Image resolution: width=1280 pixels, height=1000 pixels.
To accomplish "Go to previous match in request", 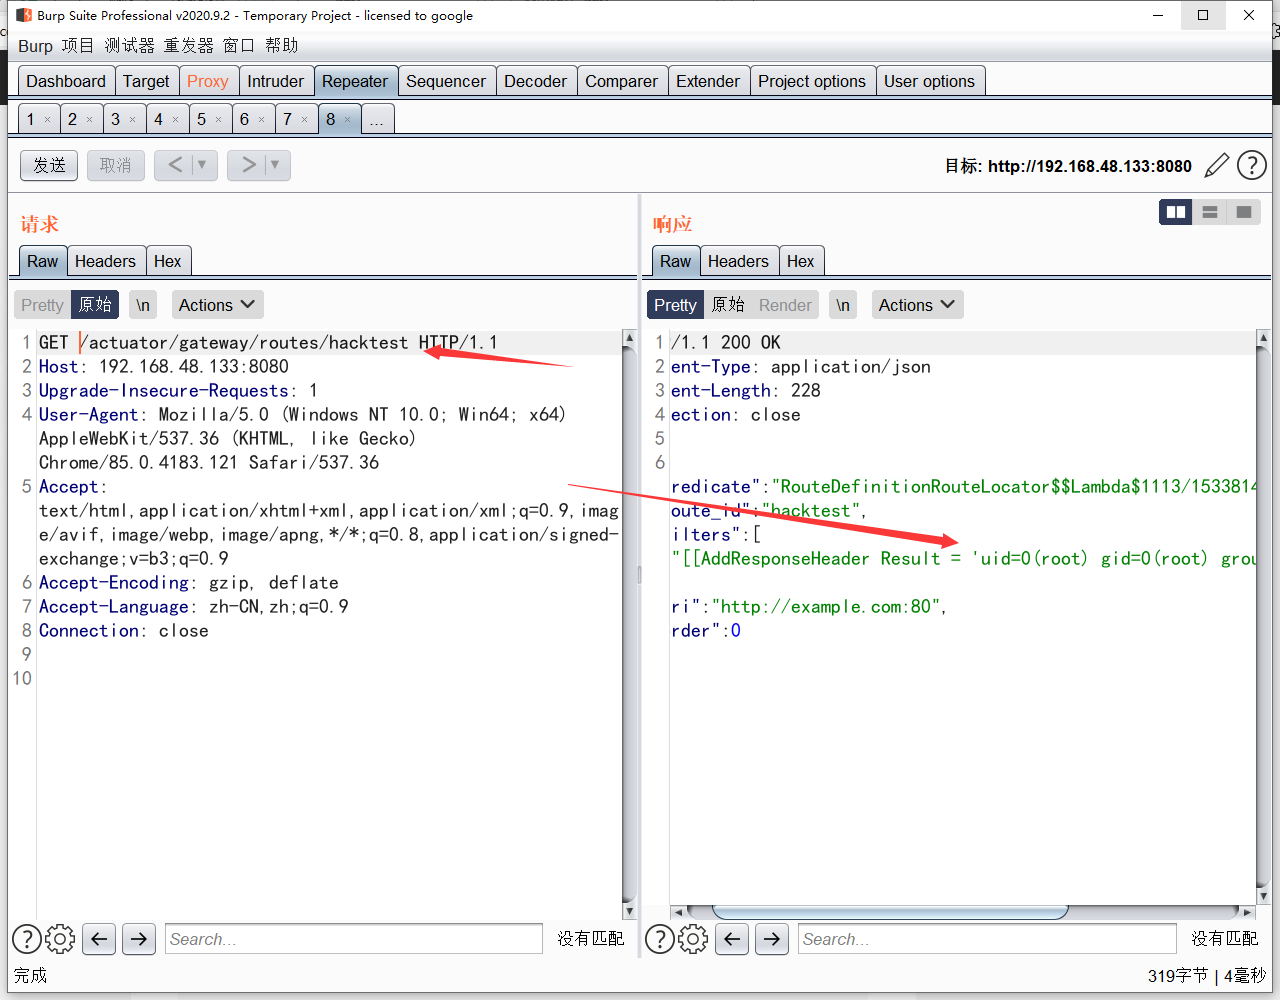I will click(99, 939).
